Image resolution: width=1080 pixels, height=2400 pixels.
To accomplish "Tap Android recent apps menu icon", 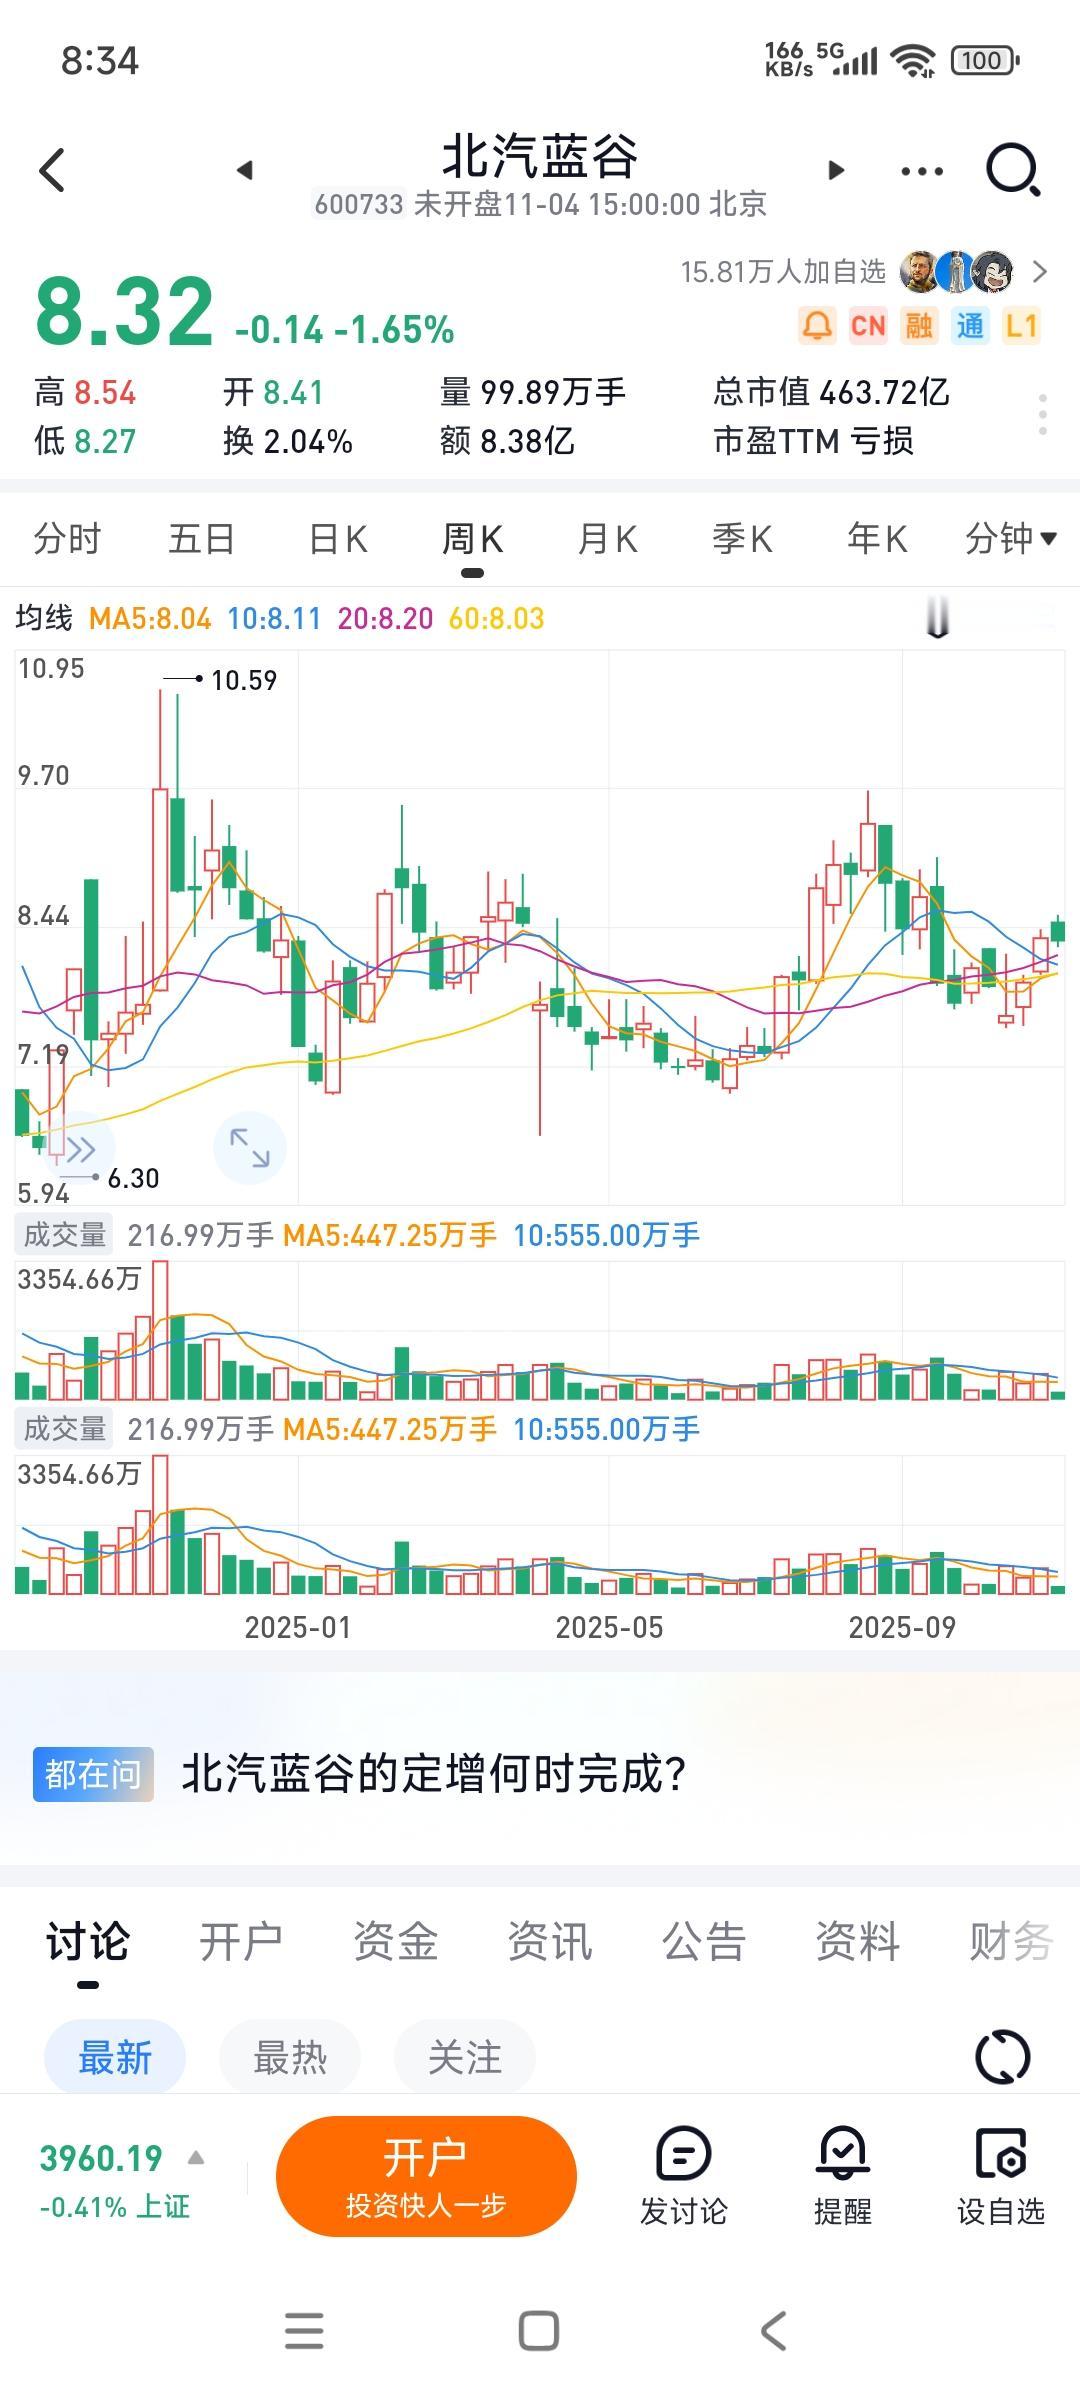I will (x=304, y=2331).
